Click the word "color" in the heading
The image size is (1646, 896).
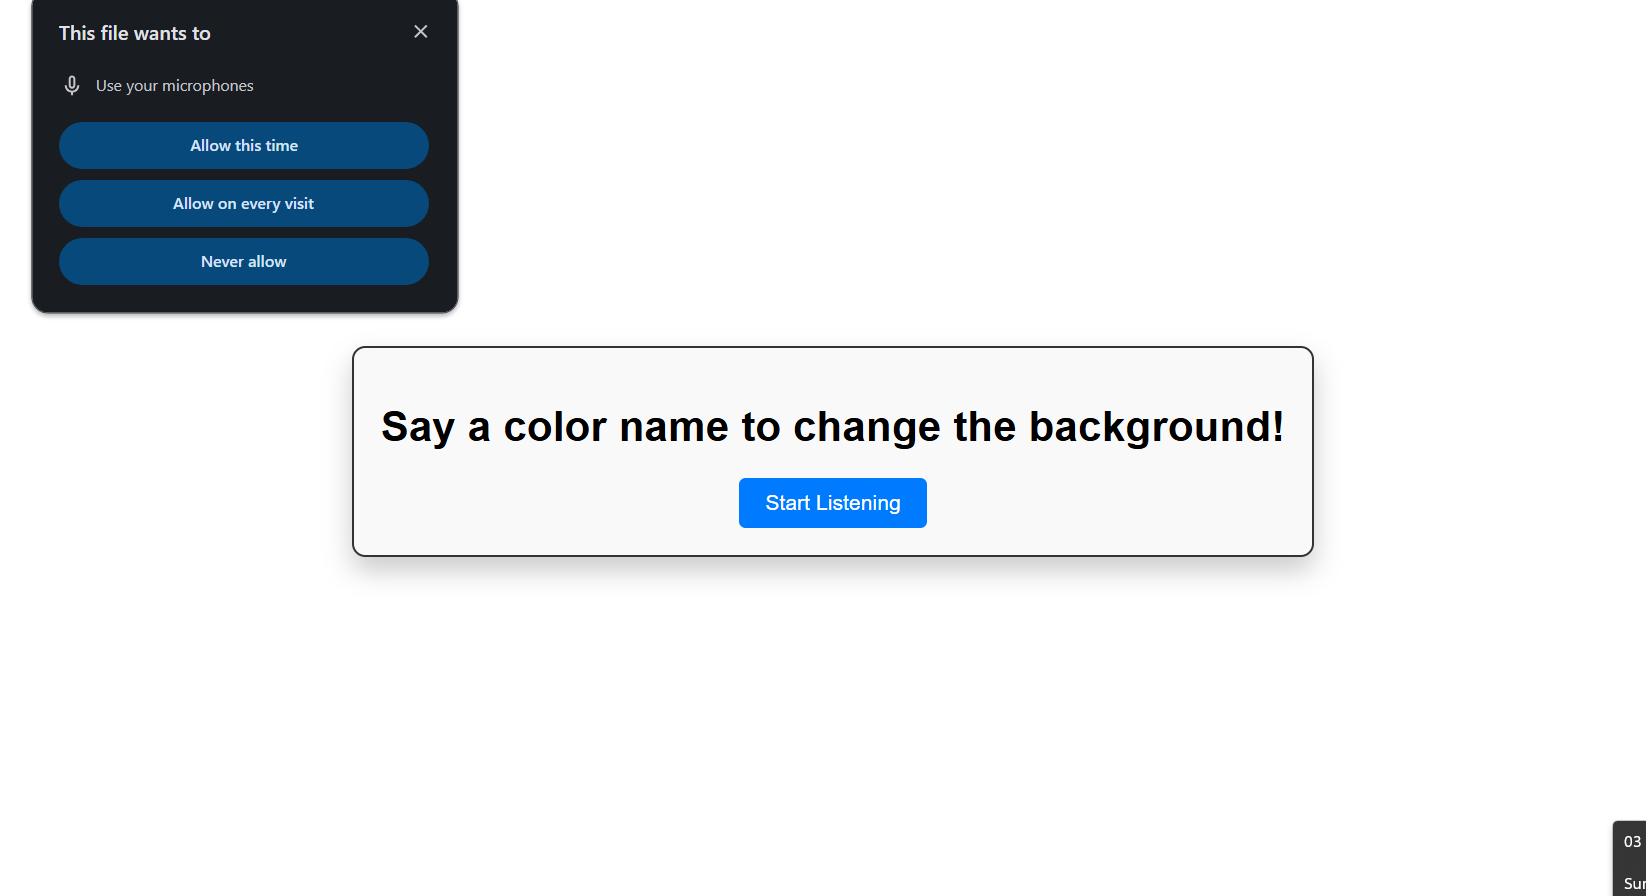(x=555, y=427)
